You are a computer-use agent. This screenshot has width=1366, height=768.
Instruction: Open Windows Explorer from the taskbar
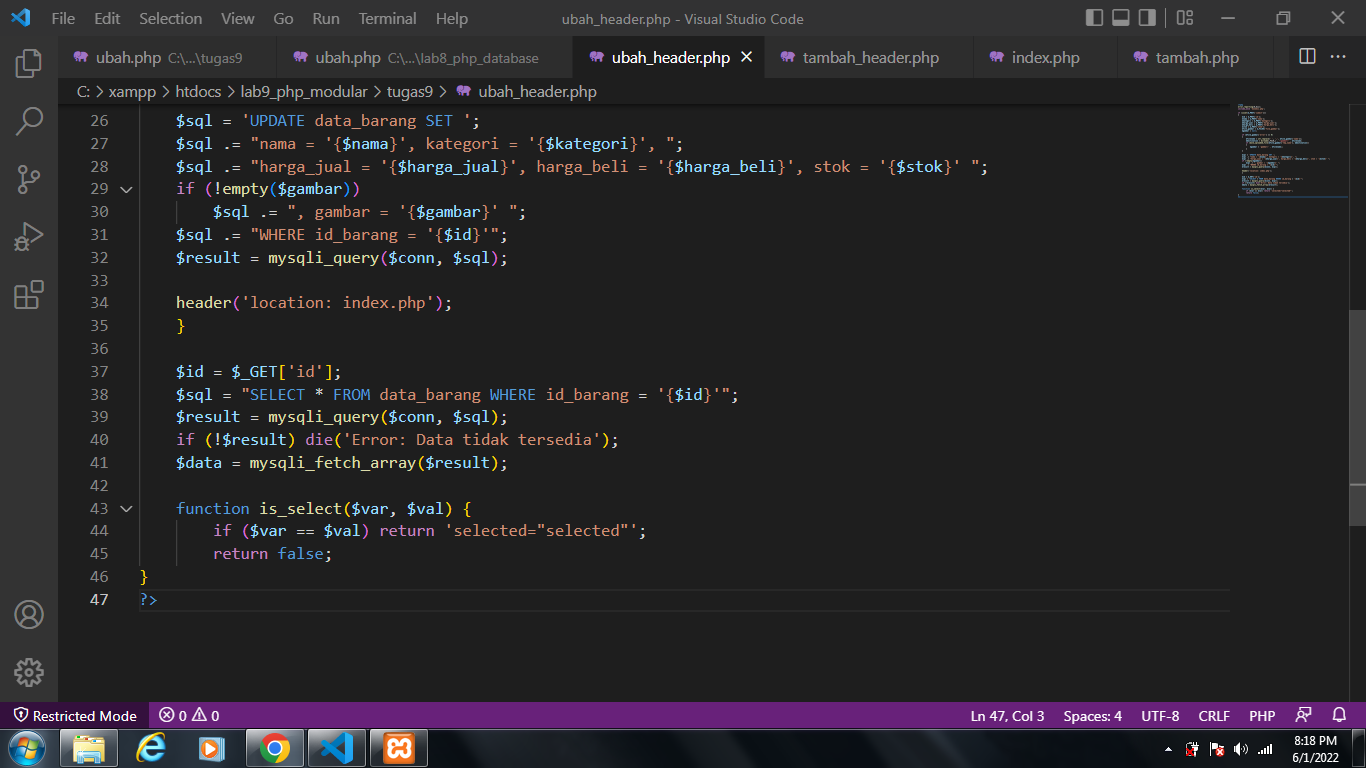(89, 748)
